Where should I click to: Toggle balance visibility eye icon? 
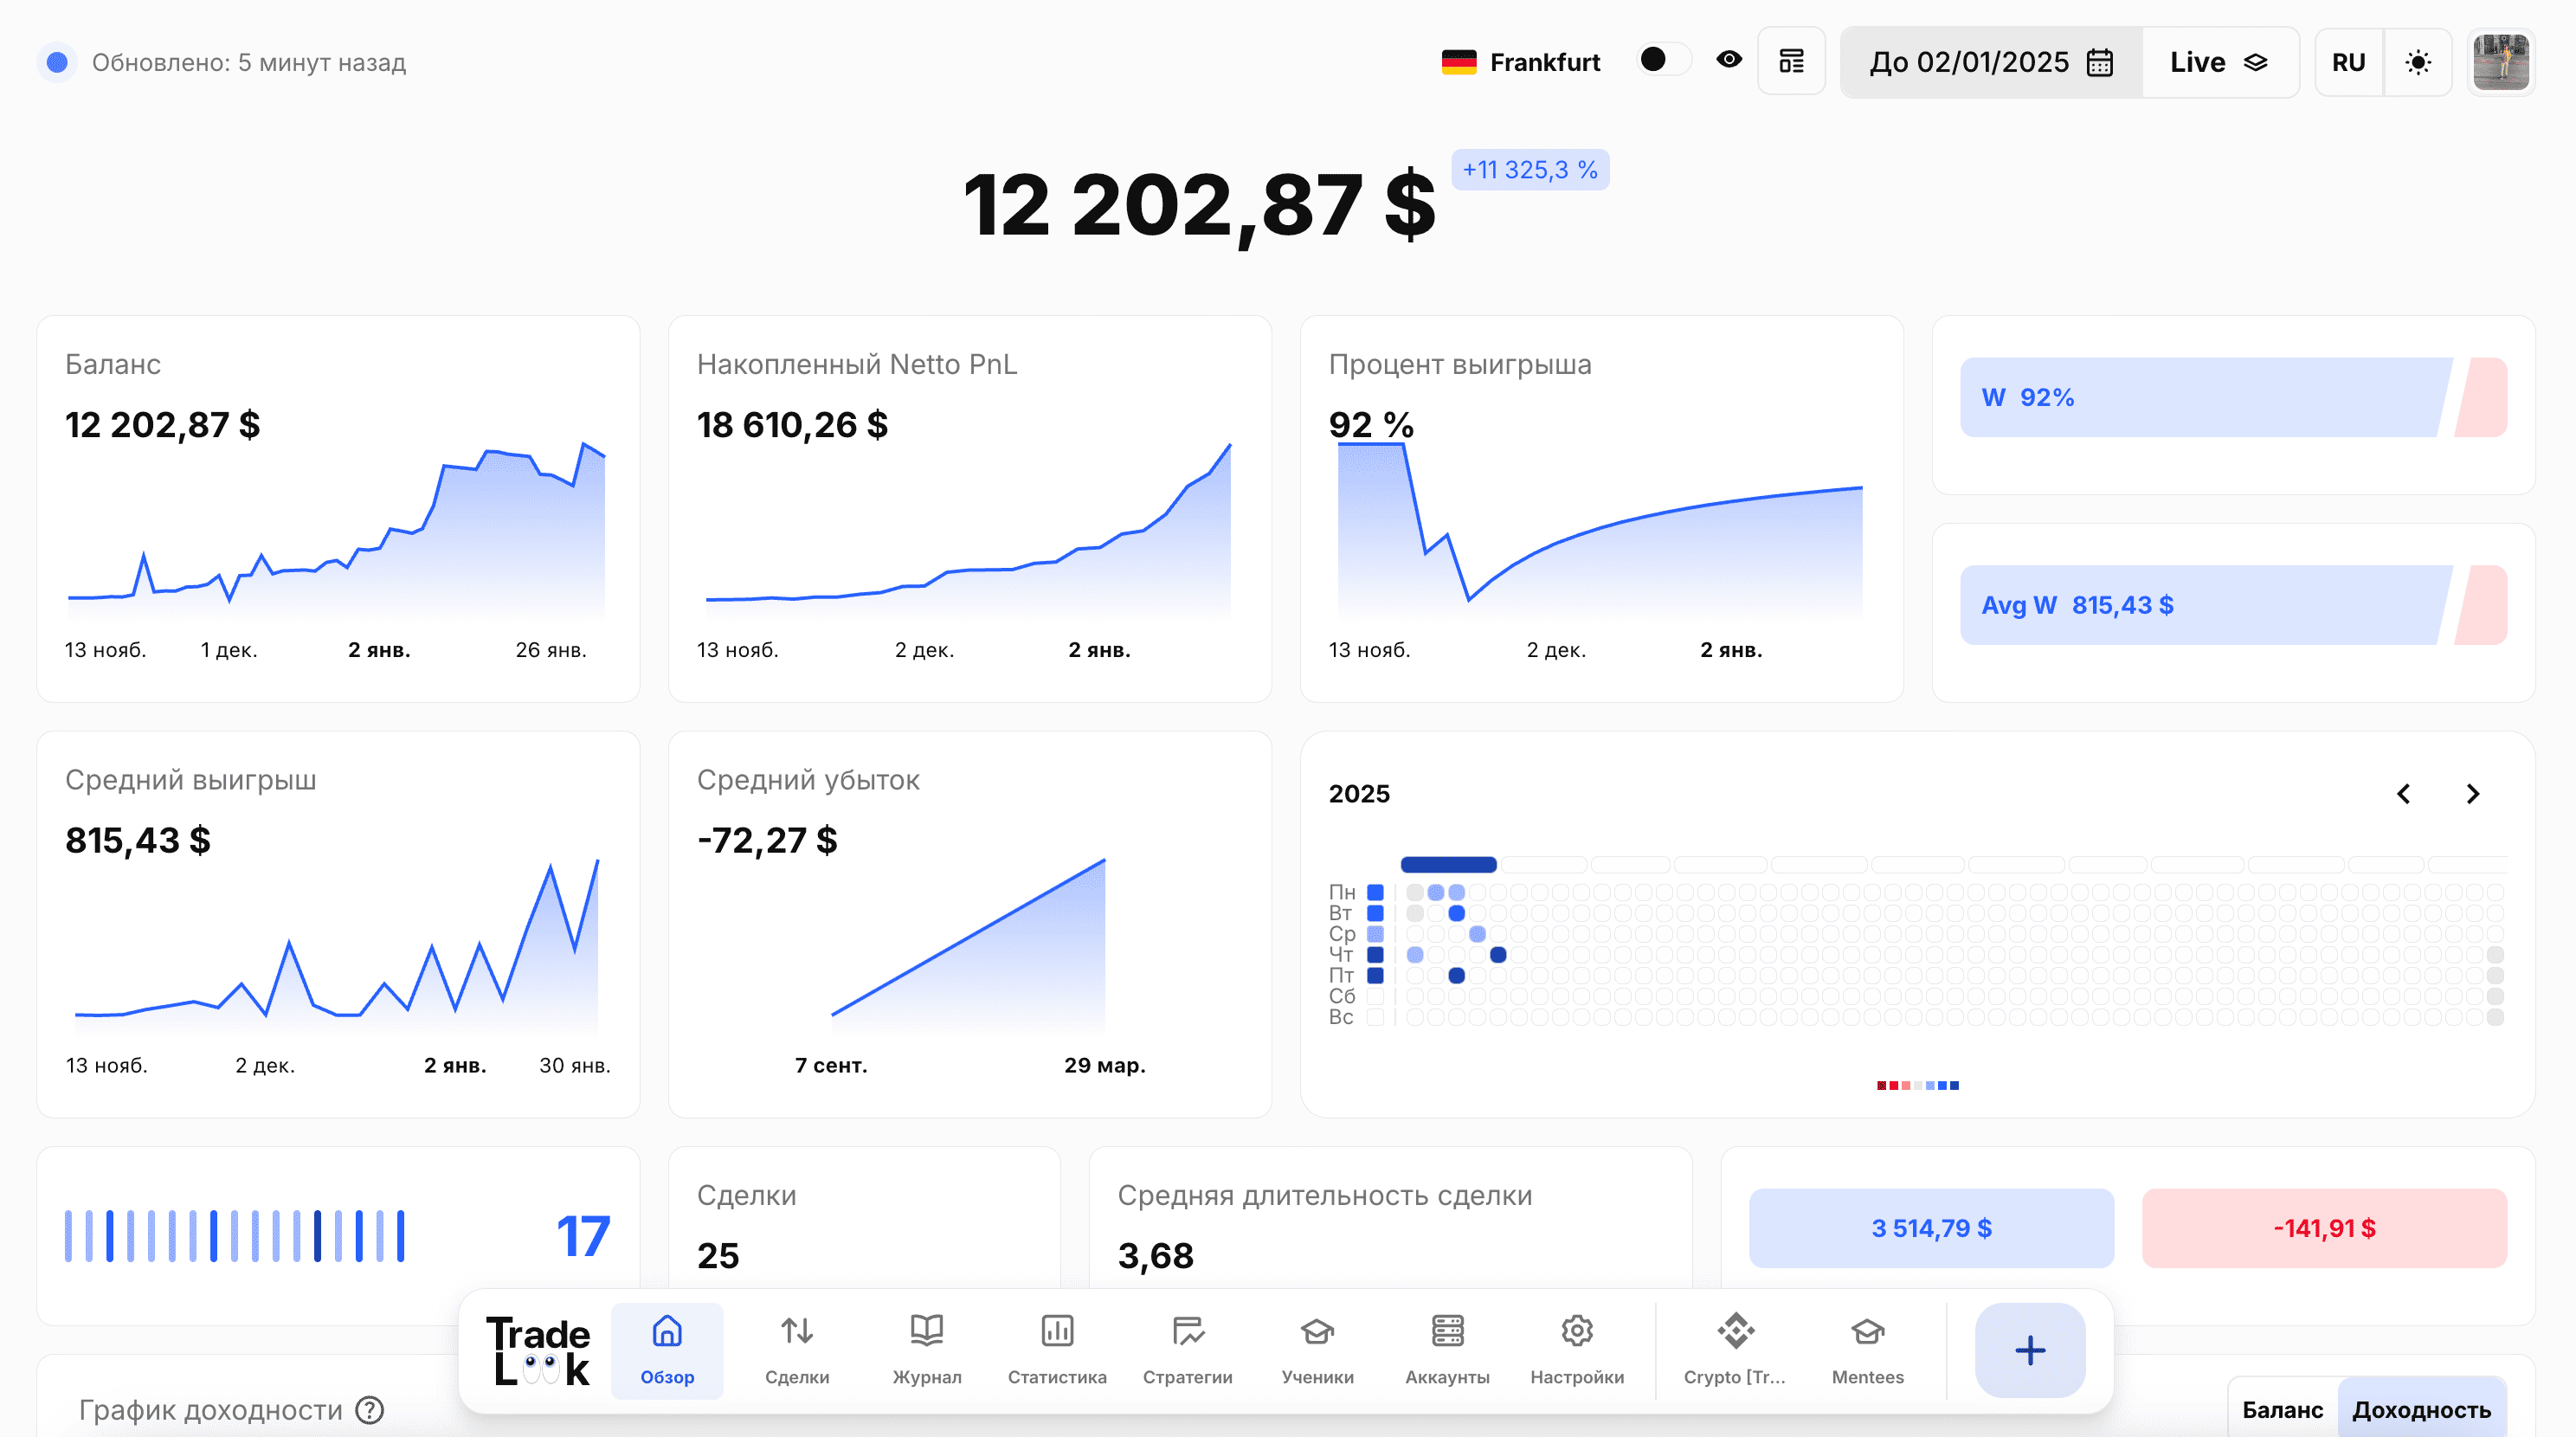pos(1729,61)
